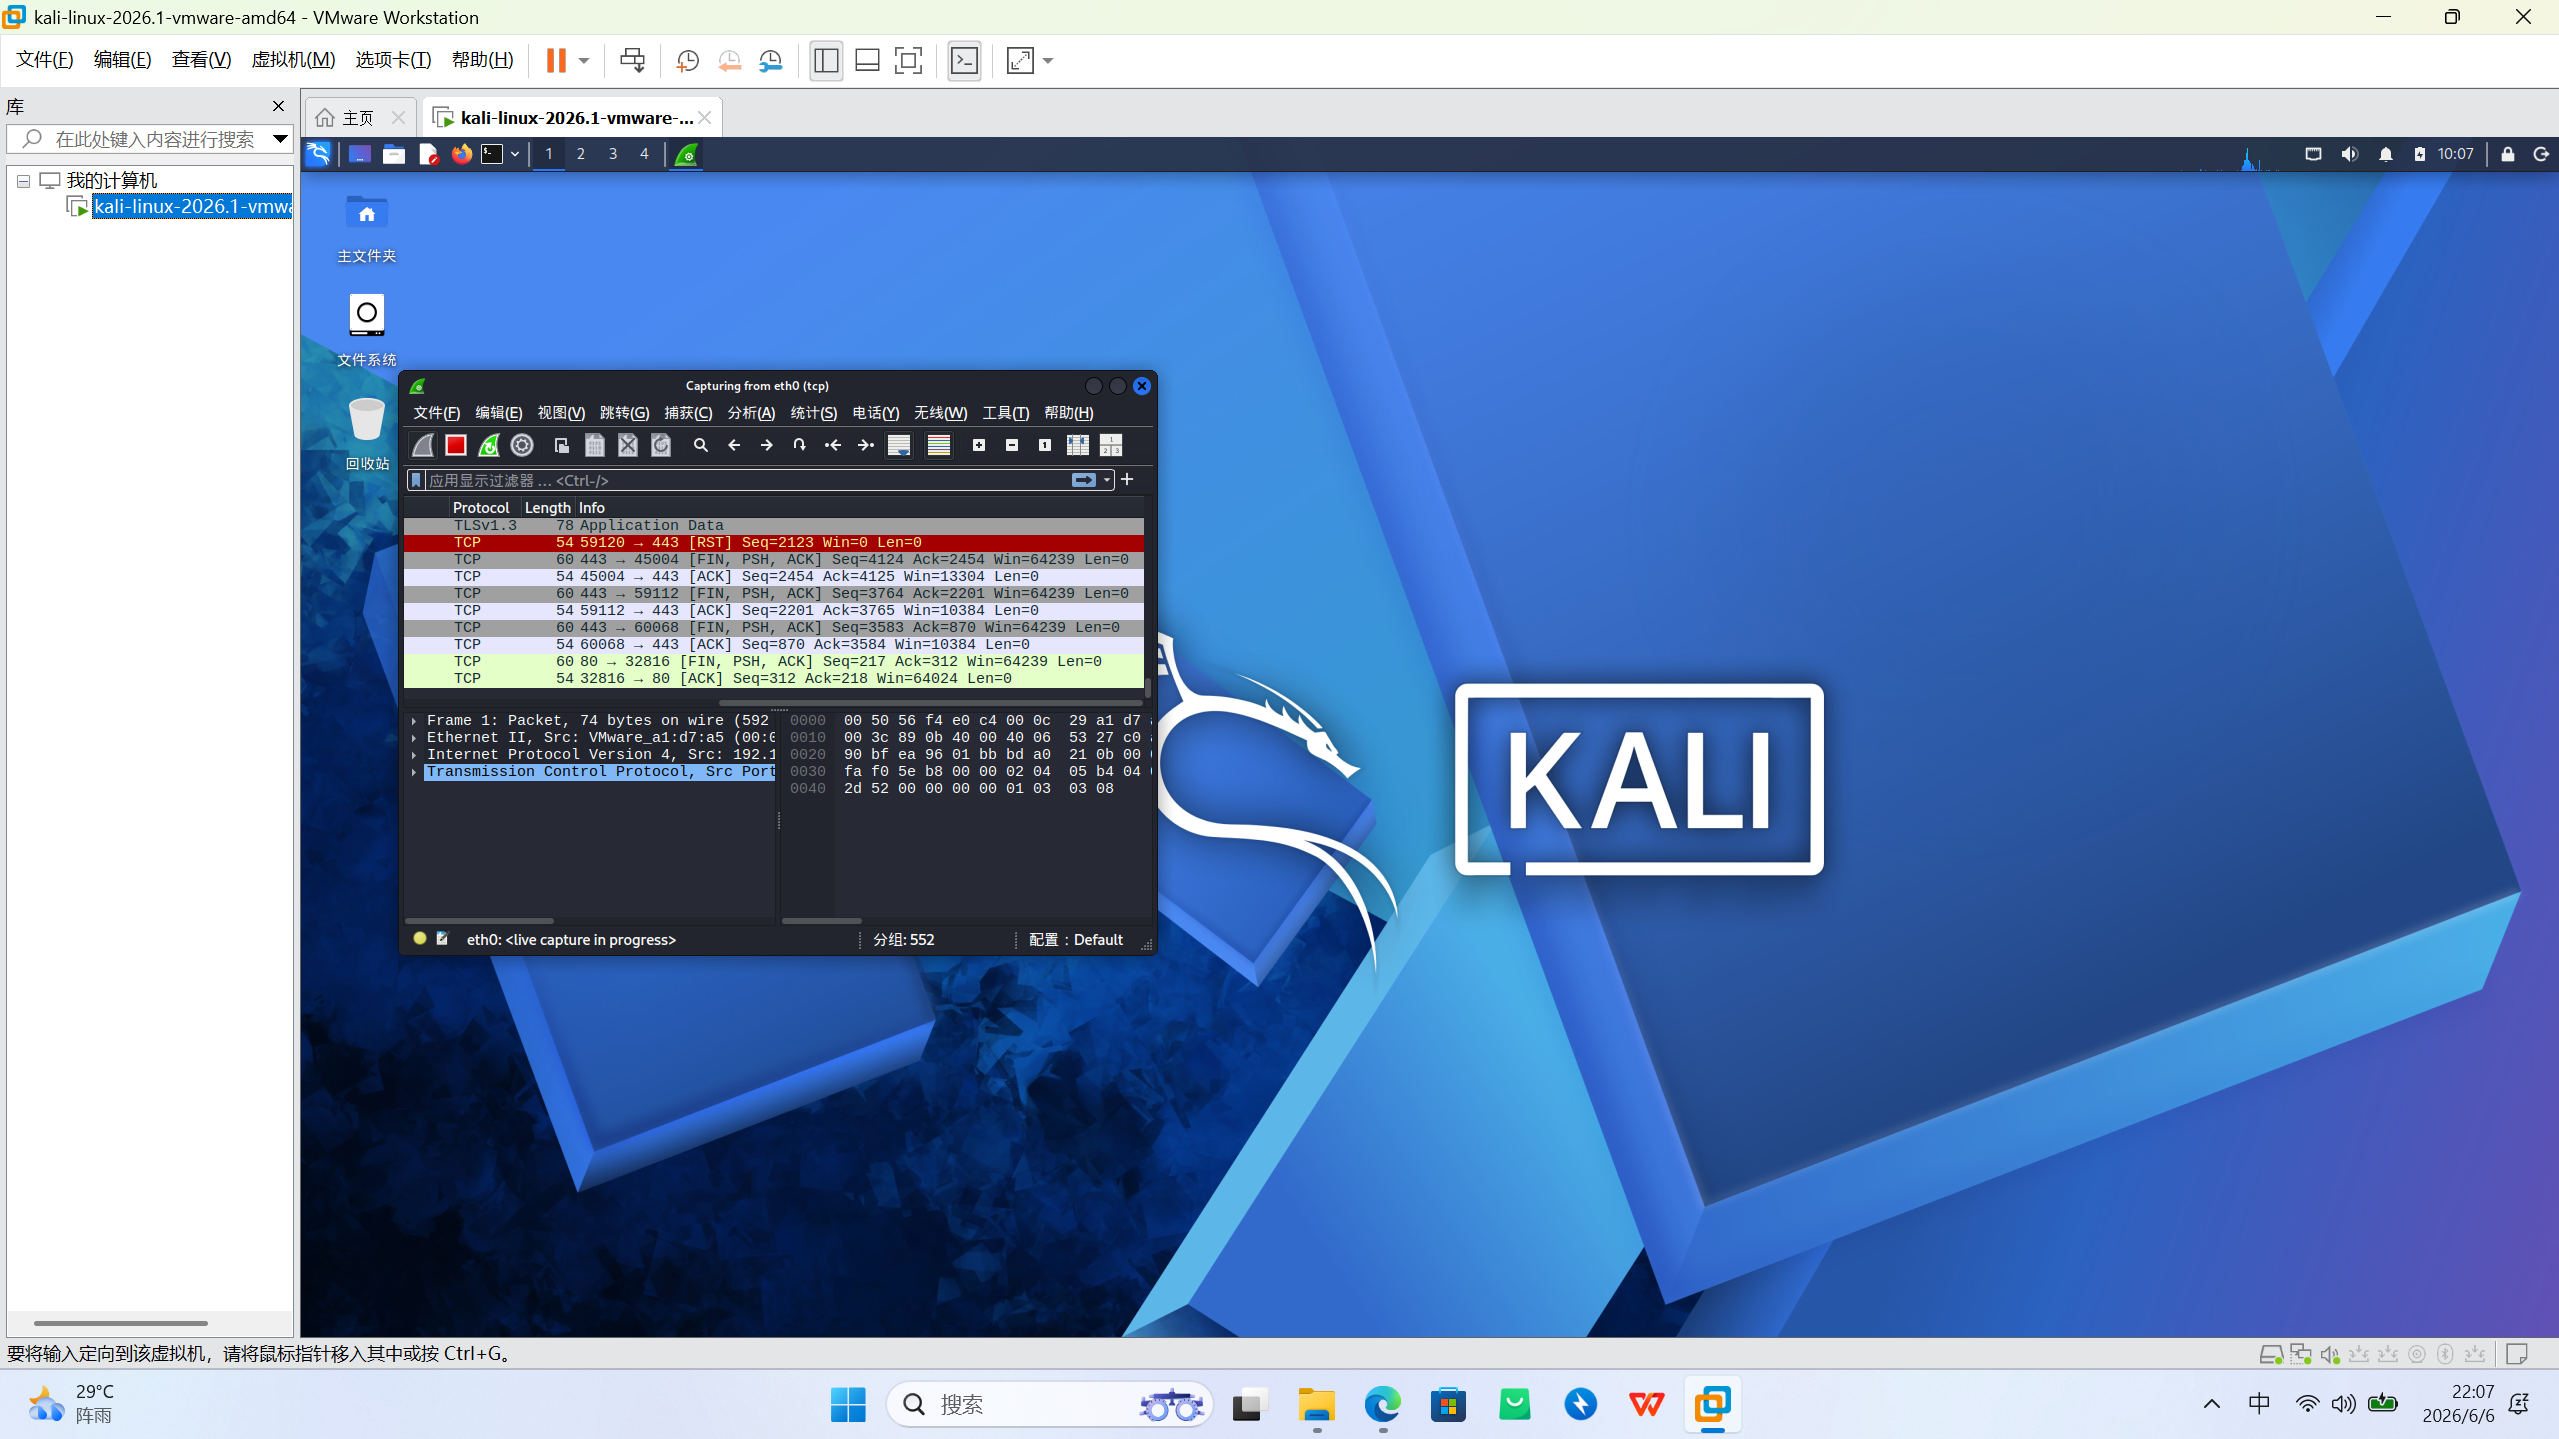
Task: Zoom in the Wireshark packet text
Action: pyautogui.click(x=979, y=445)
